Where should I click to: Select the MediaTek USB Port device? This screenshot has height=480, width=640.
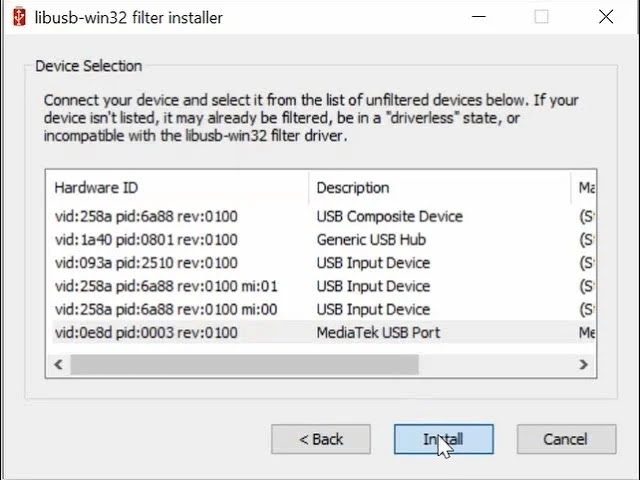coord(378,332)
